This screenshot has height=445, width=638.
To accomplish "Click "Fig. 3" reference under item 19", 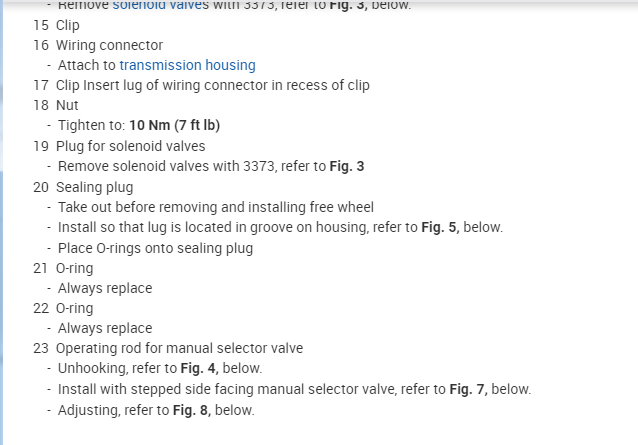I will [346, 166].
